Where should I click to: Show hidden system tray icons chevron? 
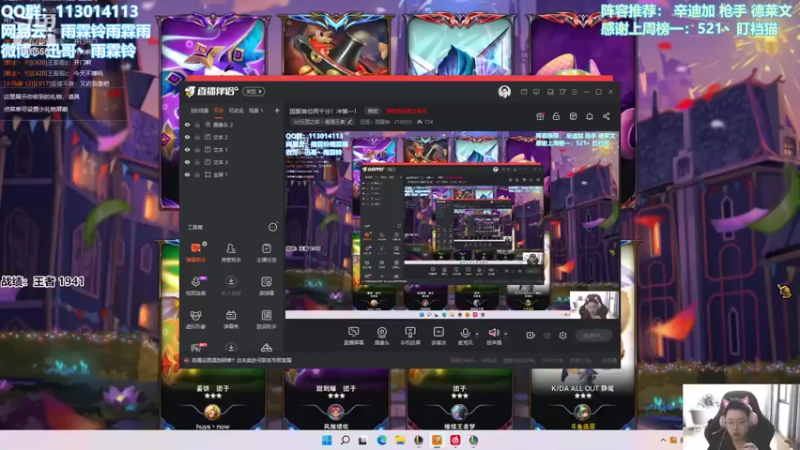click(x=663, y=440)
